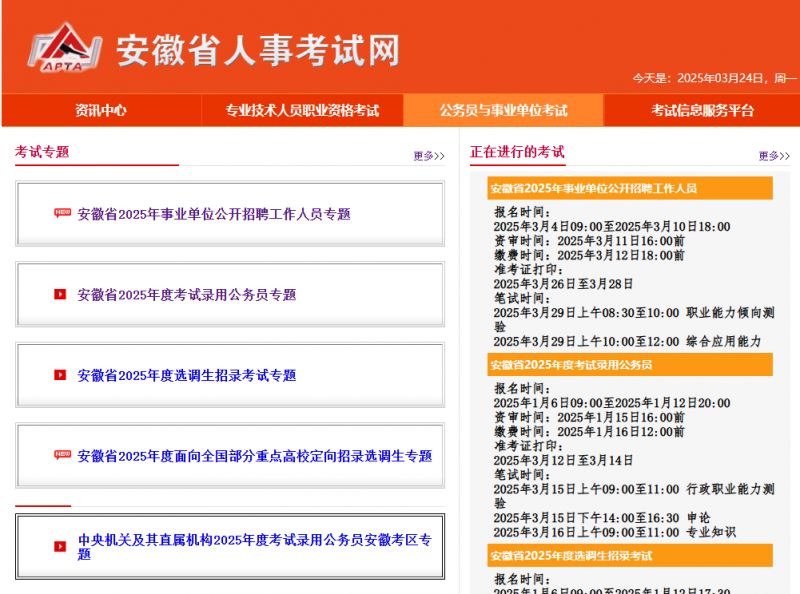
Task: Select the 公务员与事业单位考试 tab
Action: (x=503, y=110)
